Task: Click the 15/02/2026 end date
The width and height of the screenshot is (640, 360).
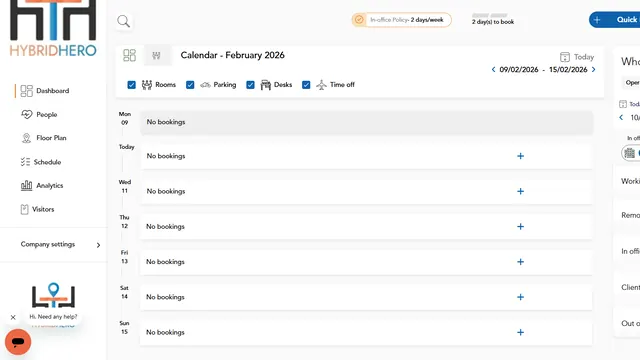Action: point(568,70)
